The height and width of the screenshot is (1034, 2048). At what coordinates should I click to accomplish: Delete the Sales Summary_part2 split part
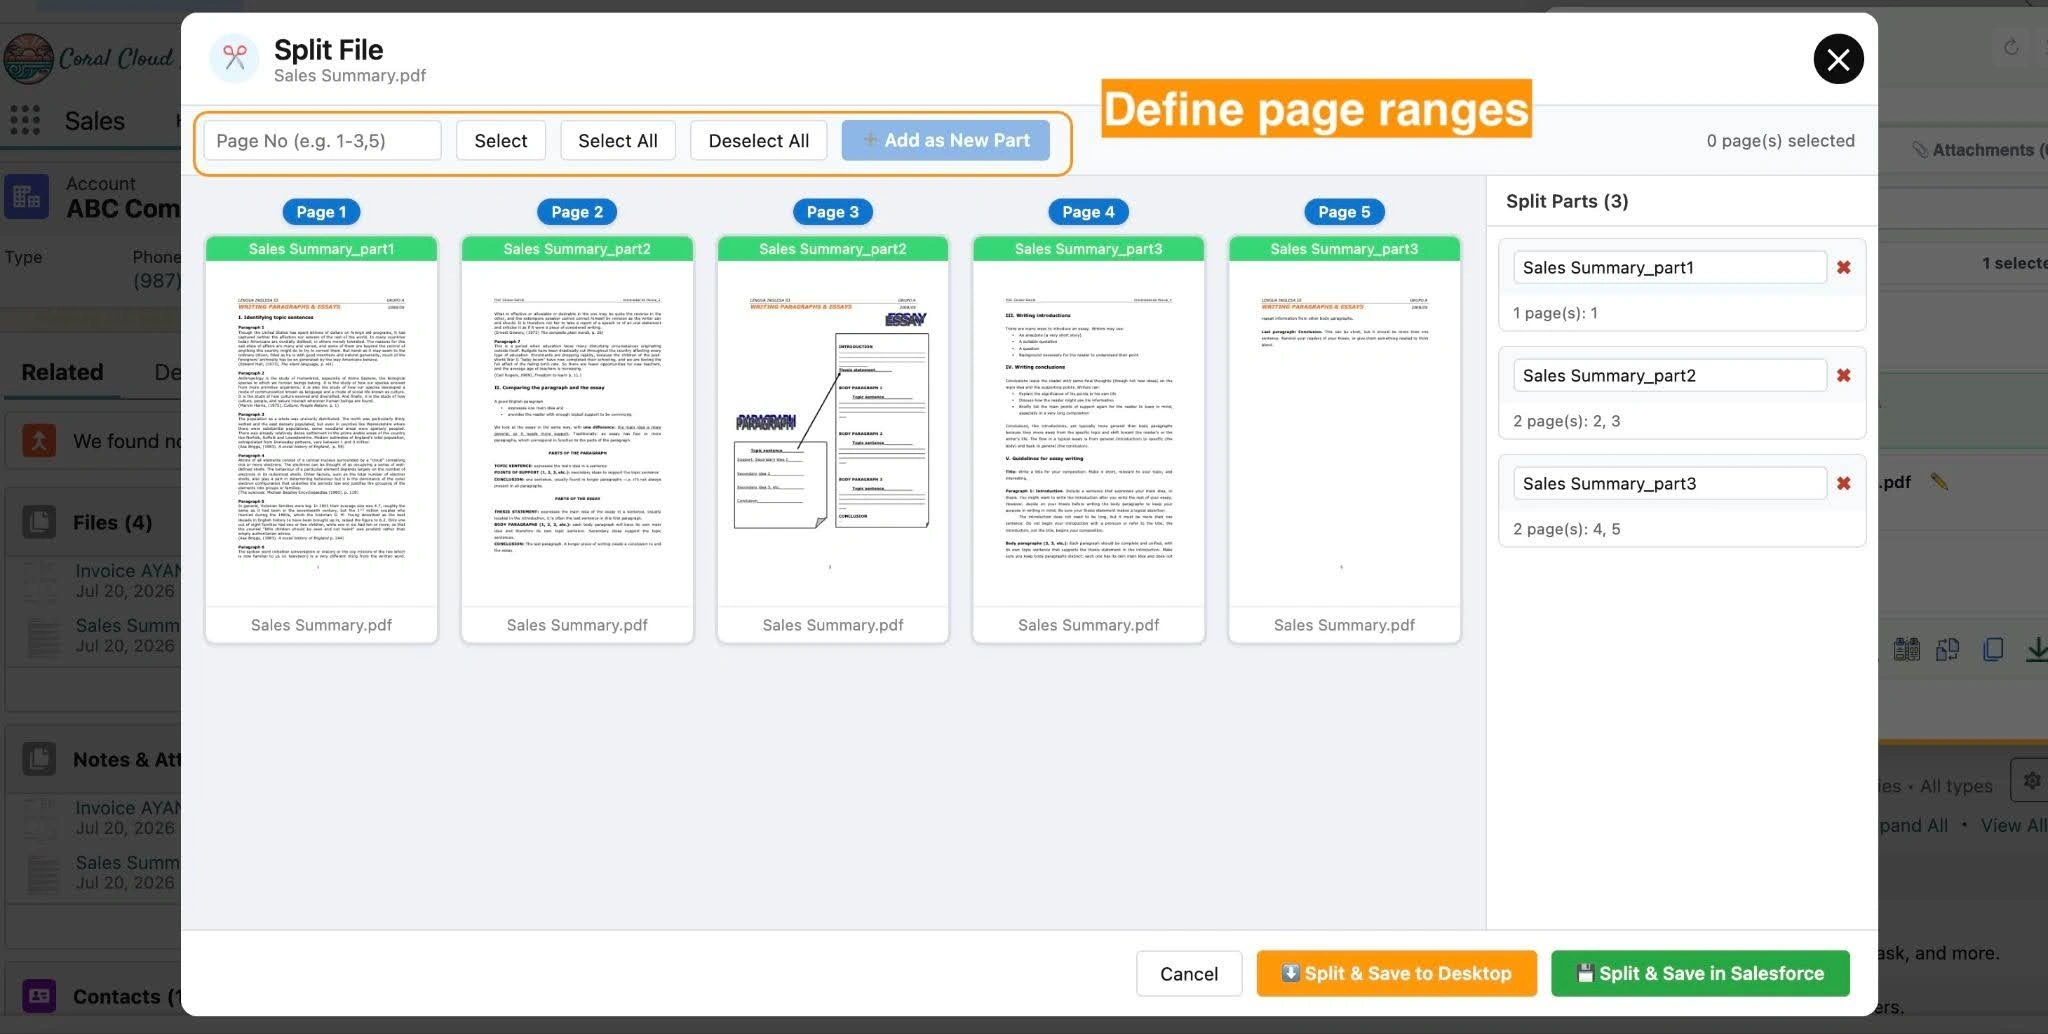(x=1843, y=375)
